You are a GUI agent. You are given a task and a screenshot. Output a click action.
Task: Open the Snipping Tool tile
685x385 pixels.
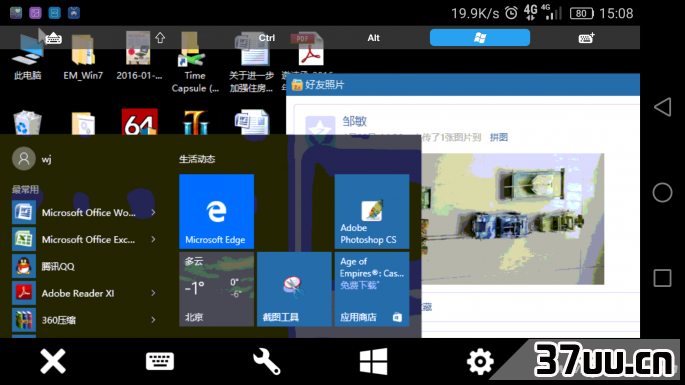pos(294,289)
